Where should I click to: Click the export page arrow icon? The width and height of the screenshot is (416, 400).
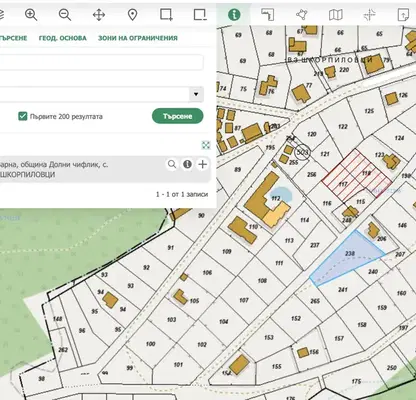pyautogui.click(x=403, y=15)
